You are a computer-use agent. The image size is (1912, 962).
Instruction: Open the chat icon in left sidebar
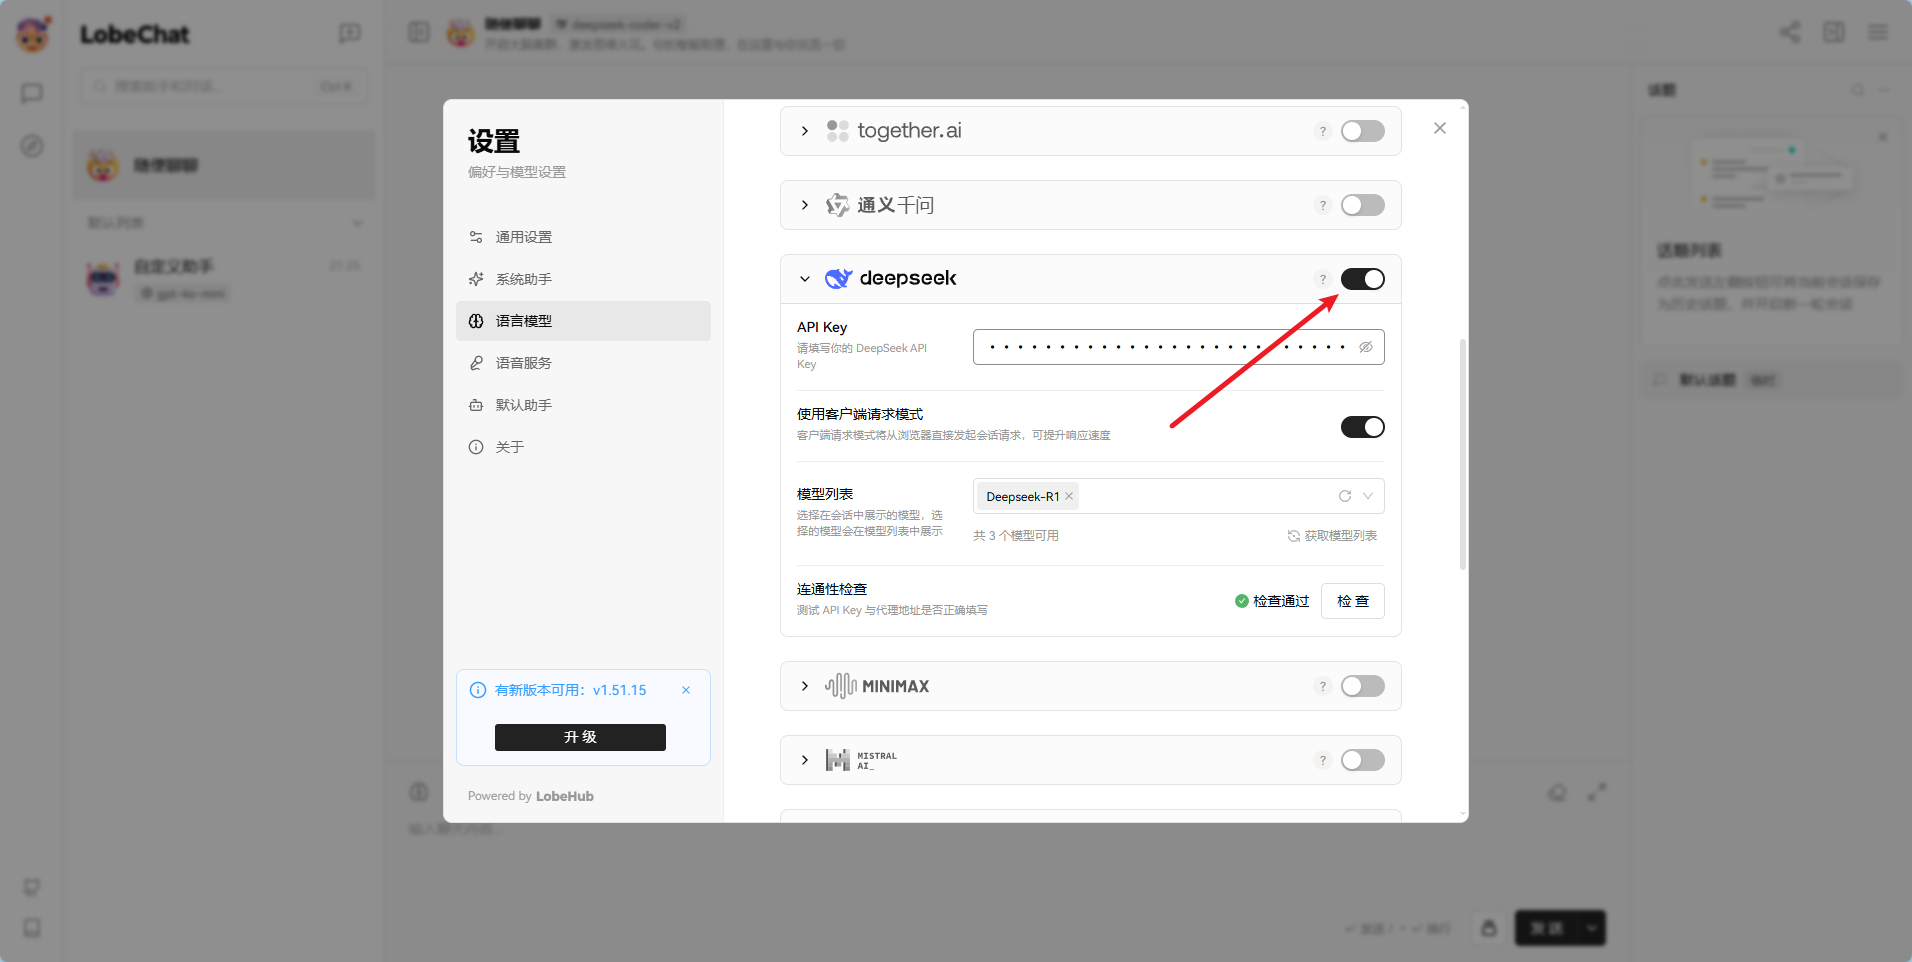pyautogui.click(x=32, y=93)
